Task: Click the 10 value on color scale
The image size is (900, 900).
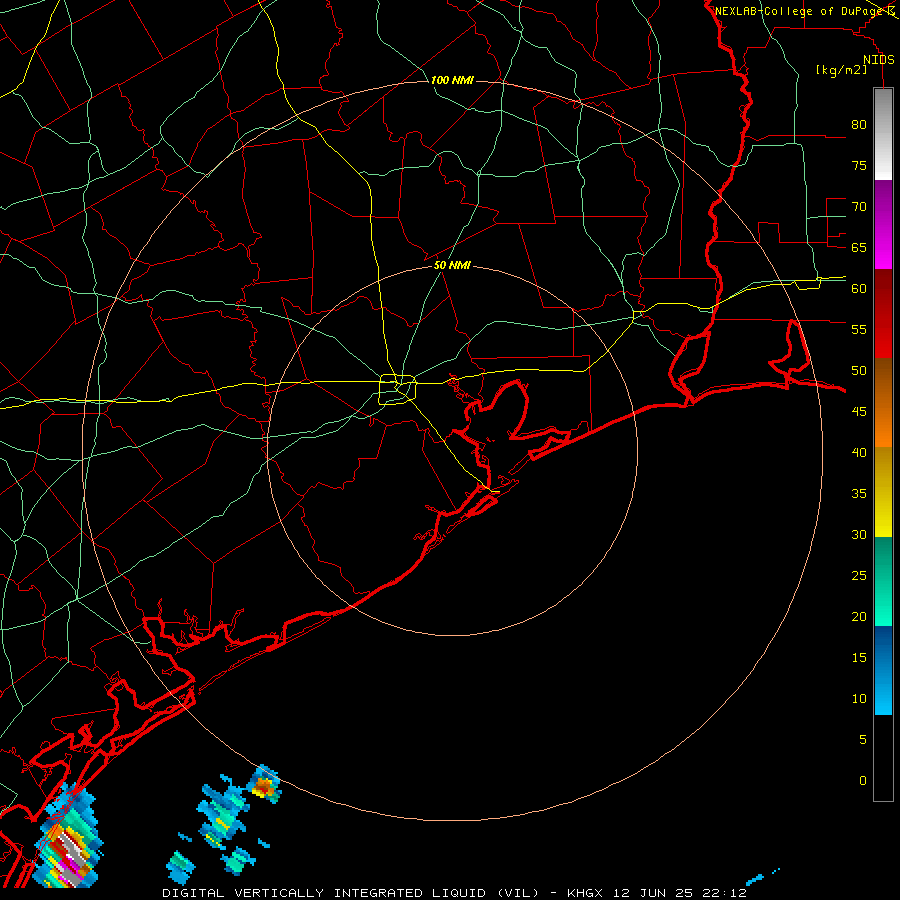Action: click(859, 699)
